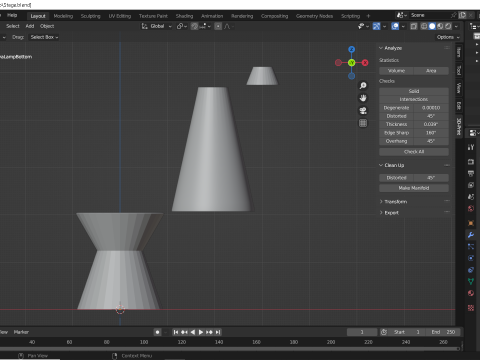The width and height of the screenshot is (480, 360).
Task: Toggle X-ray display button
Action: point(414,26)
